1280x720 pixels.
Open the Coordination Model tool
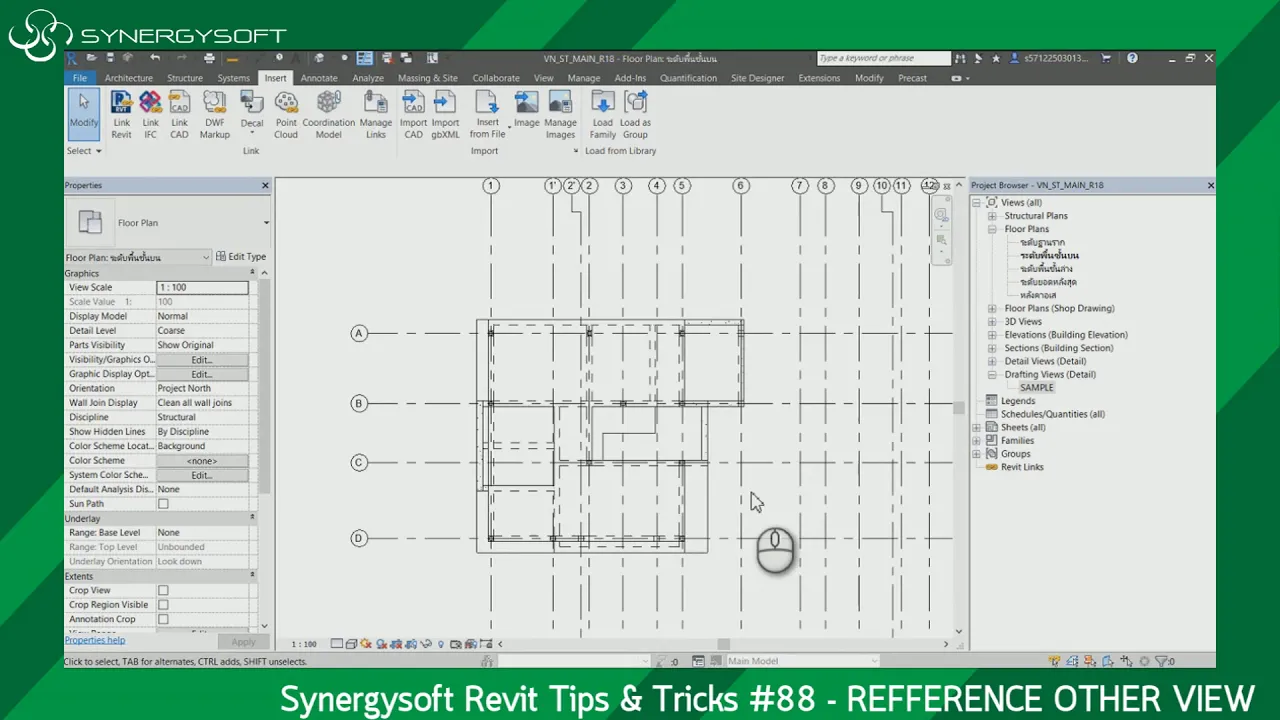pos(329,115)
